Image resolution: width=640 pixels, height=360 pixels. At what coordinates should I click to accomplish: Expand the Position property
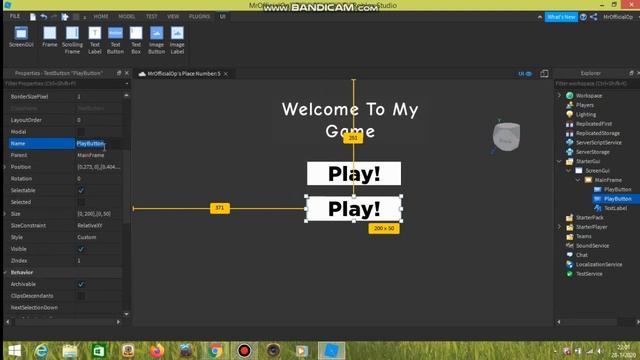tap(5, 167)
